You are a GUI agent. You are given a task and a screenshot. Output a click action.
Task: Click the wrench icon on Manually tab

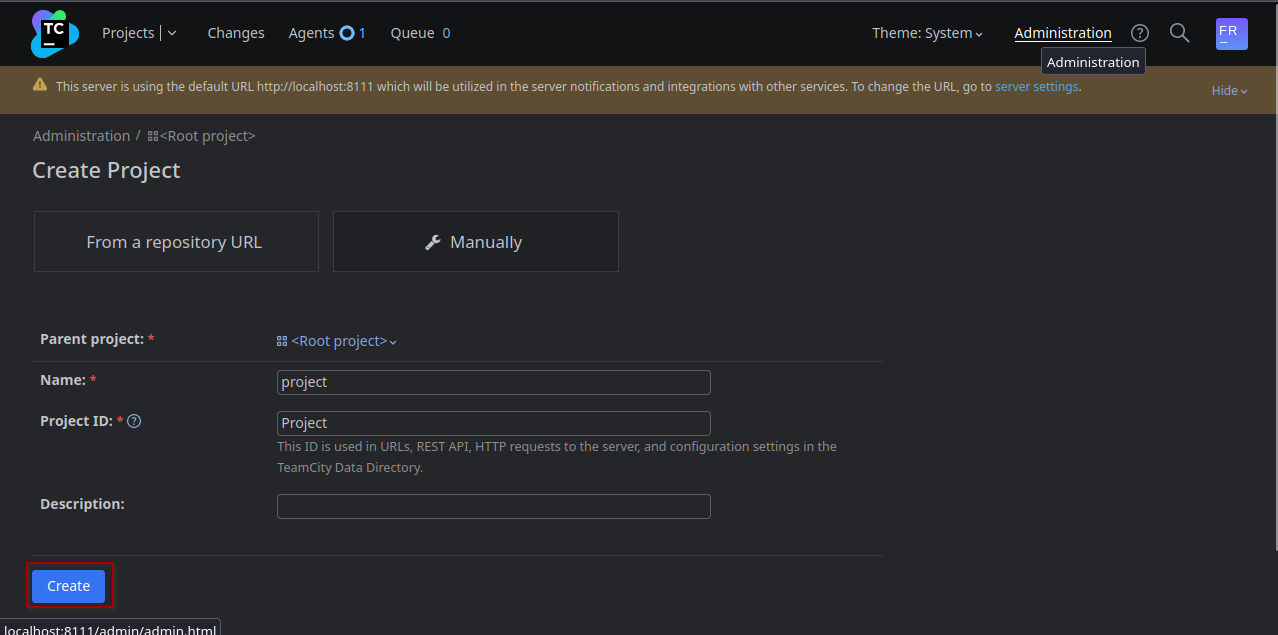tap(432, 241)
